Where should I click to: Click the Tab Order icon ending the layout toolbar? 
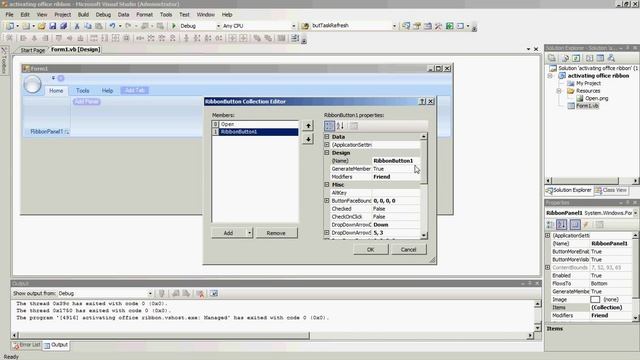point(295,38)
